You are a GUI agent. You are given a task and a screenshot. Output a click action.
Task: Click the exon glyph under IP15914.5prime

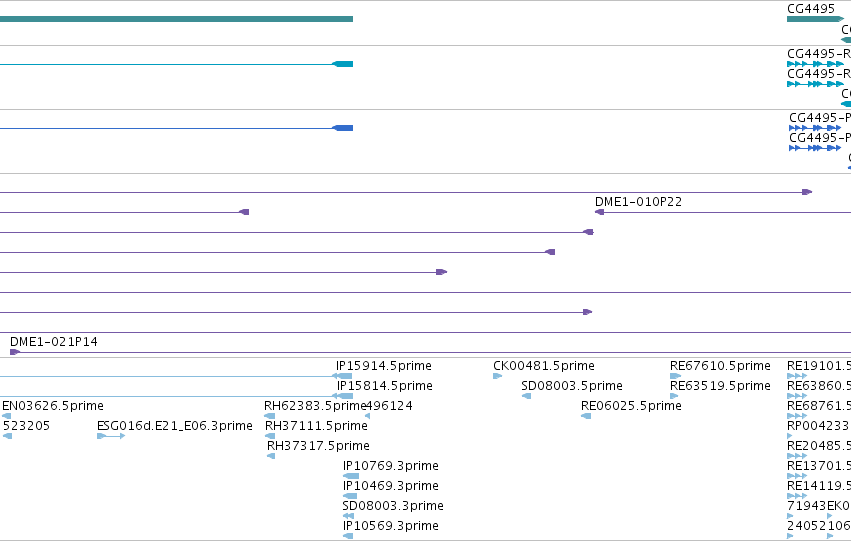tap(342, 376)
